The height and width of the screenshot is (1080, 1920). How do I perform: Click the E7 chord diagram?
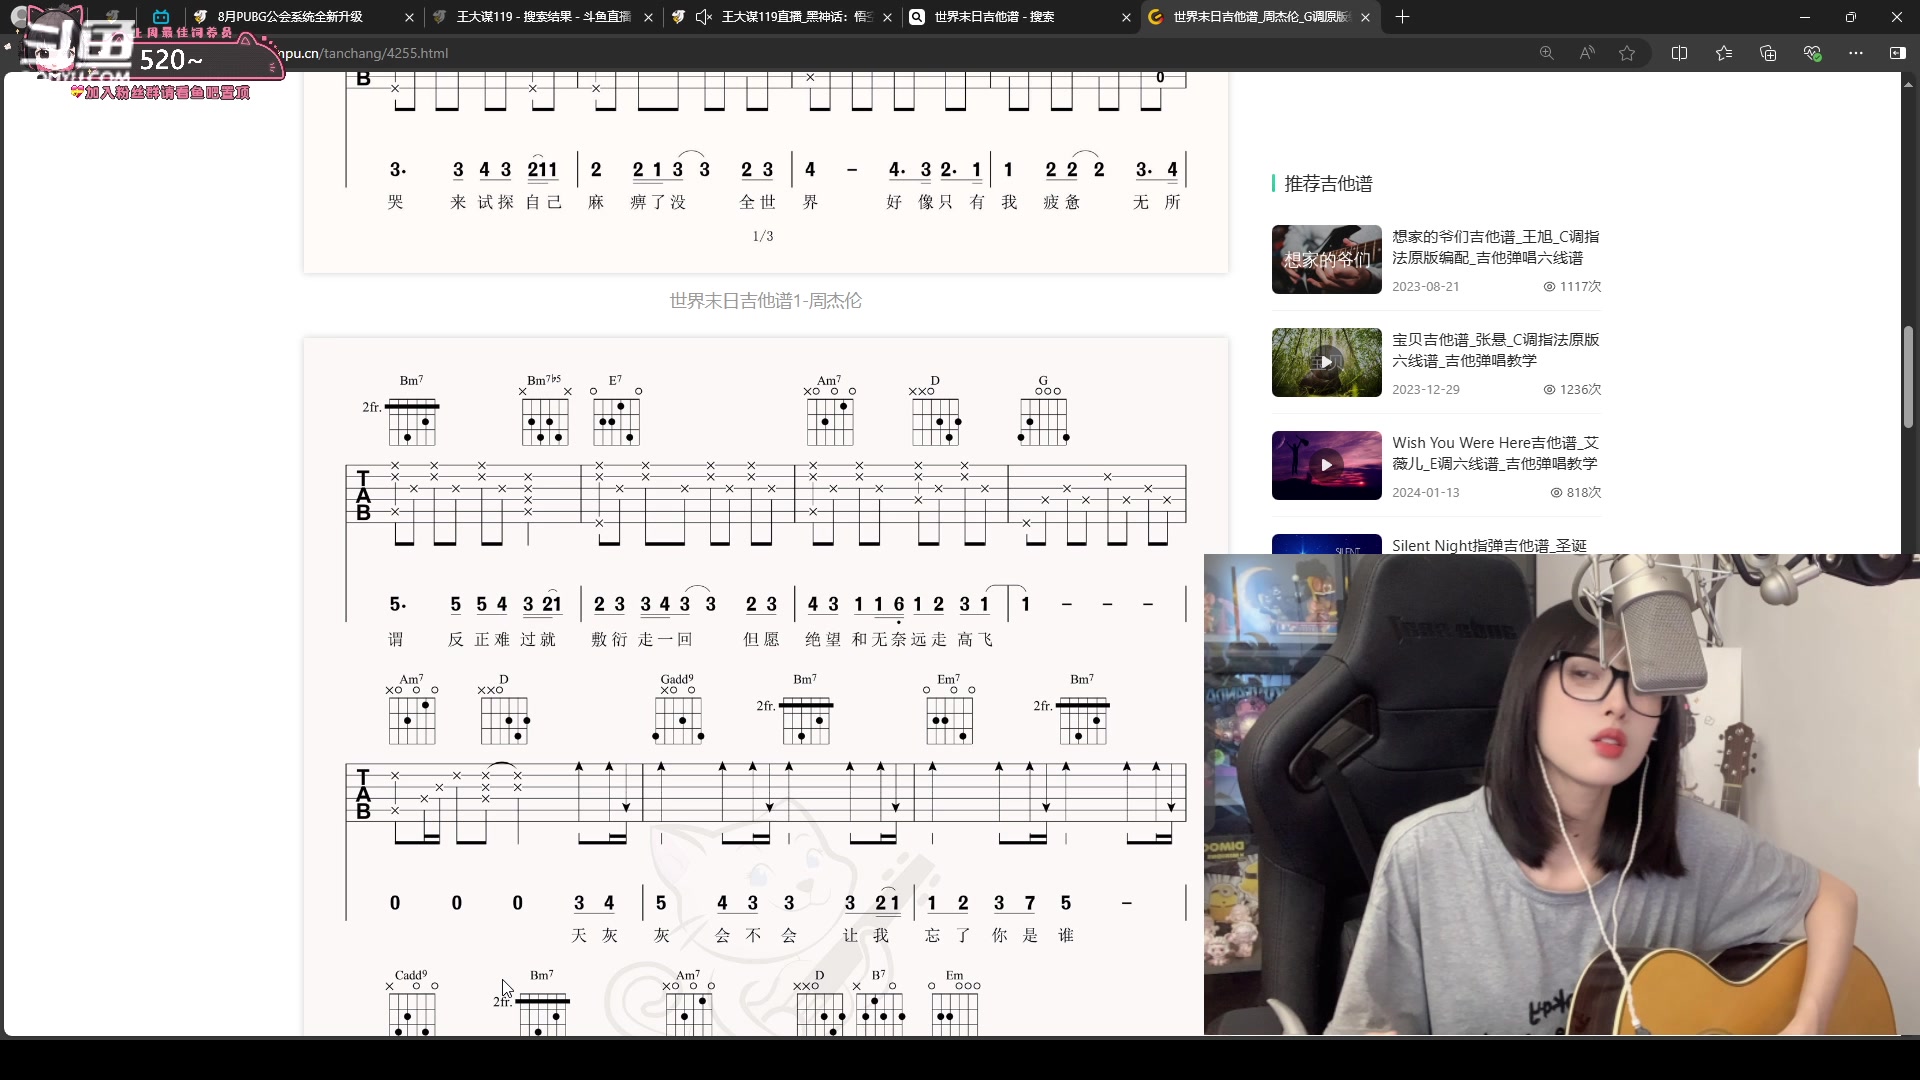tap(616, 411)
